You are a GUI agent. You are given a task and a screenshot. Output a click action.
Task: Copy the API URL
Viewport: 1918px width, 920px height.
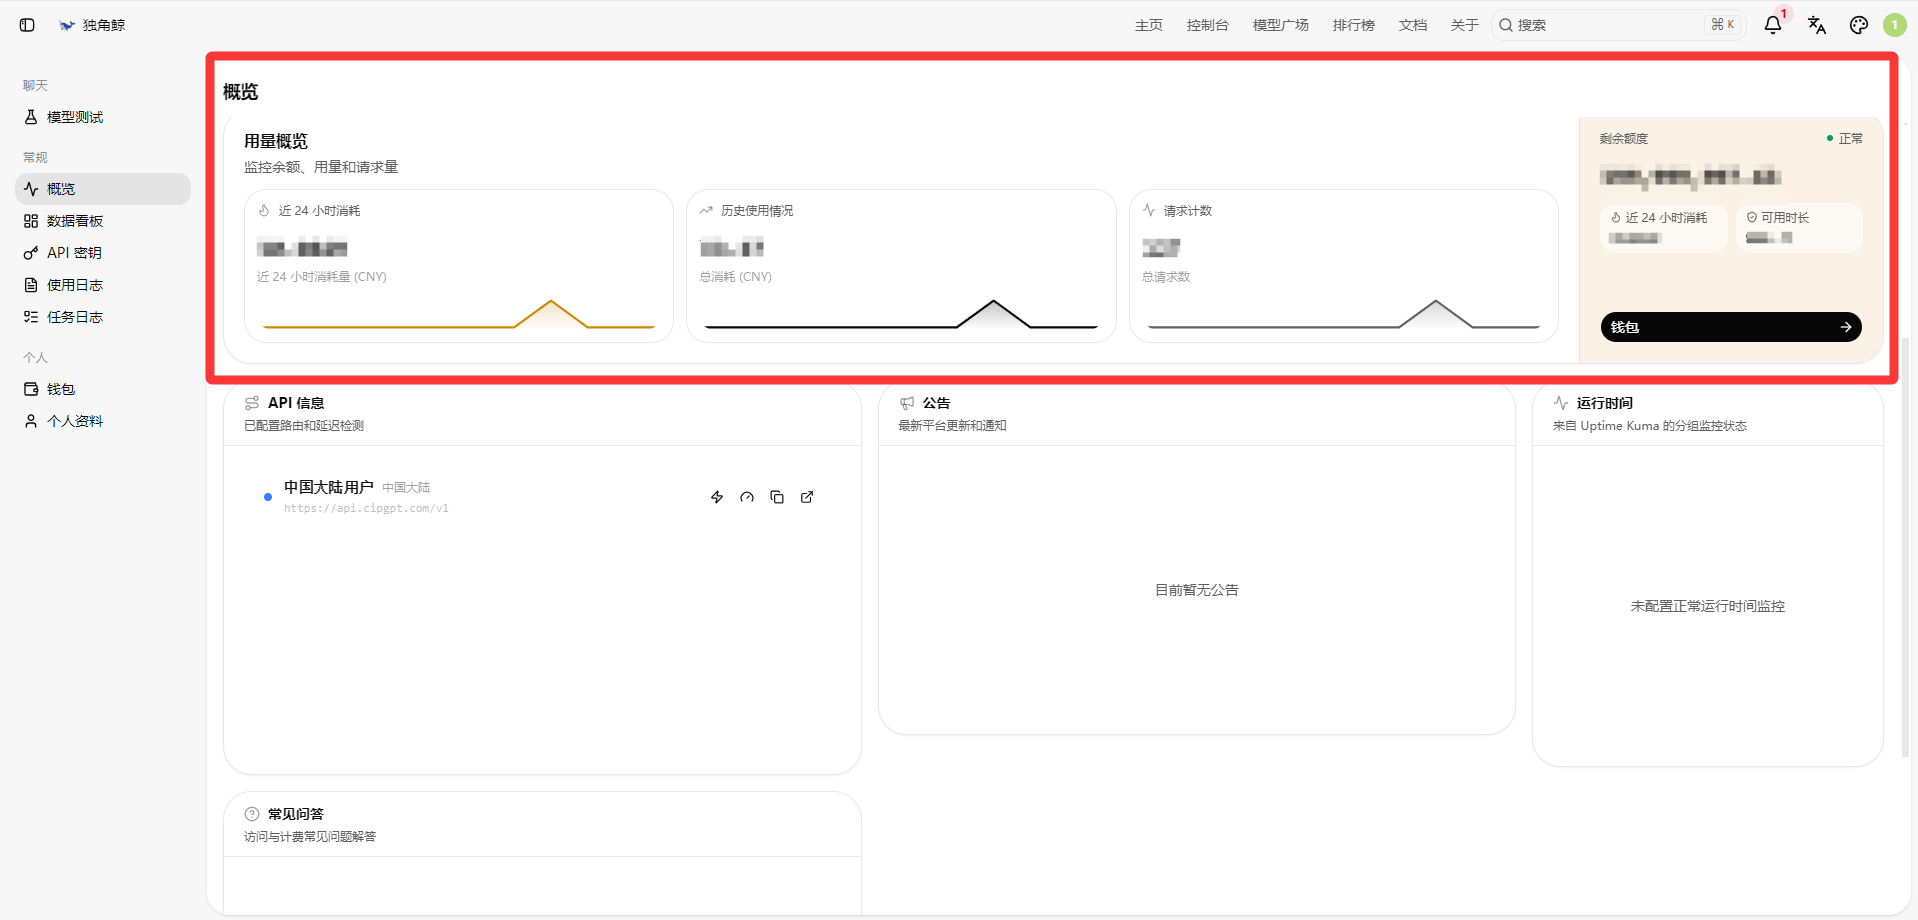777,497
